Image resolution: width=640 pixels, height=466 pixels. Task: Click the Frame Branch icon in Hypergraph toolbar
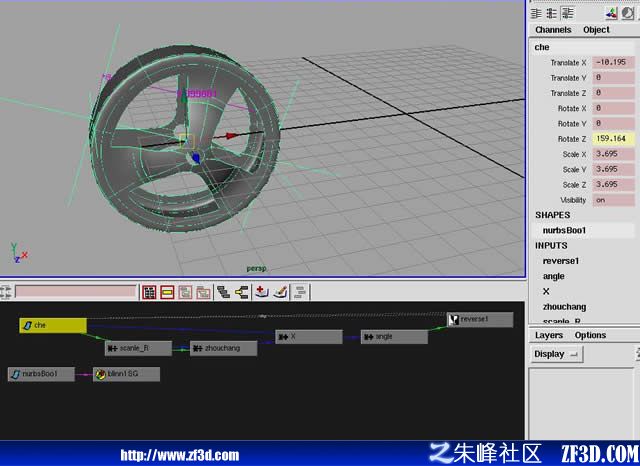coord(203,292)
